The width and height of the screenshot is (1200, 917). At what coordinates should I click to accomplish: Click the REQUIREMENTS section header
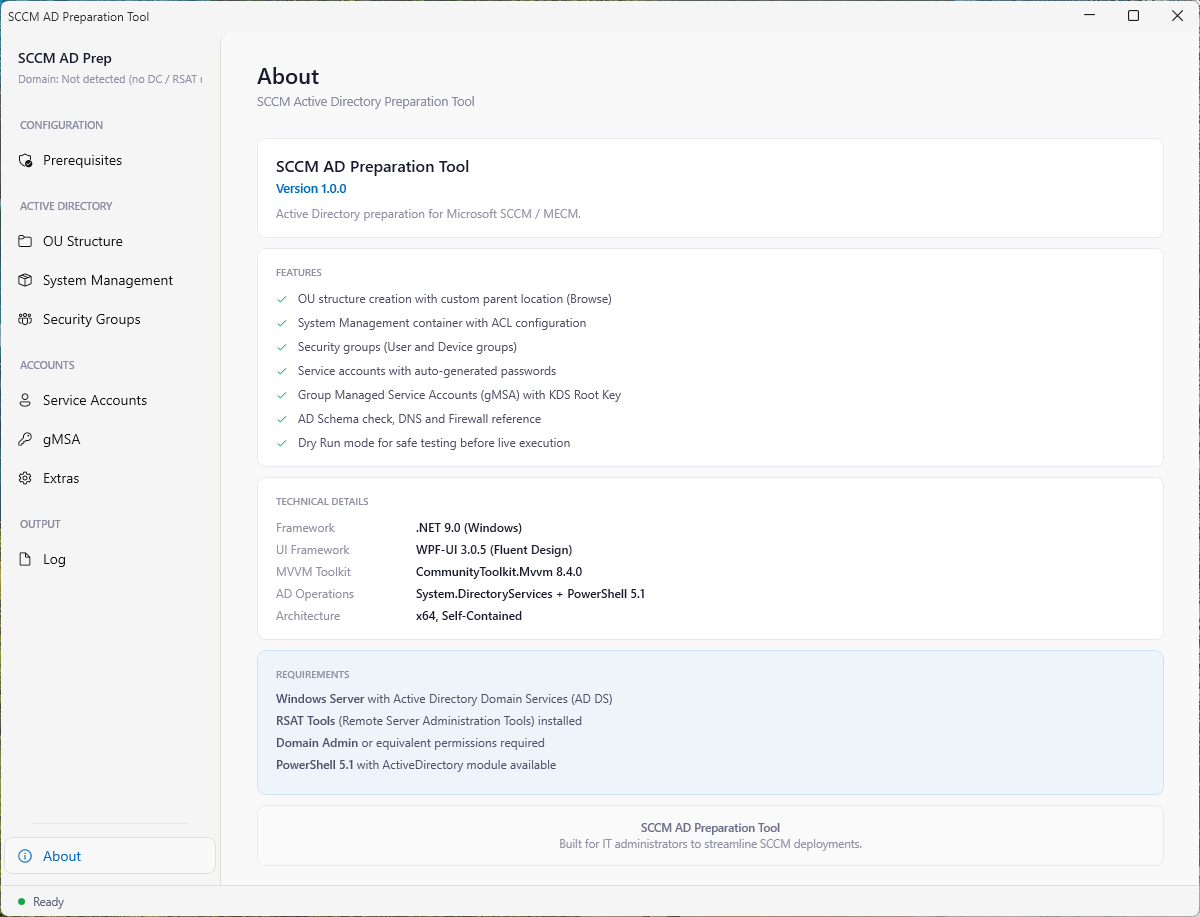coord(313,675)
